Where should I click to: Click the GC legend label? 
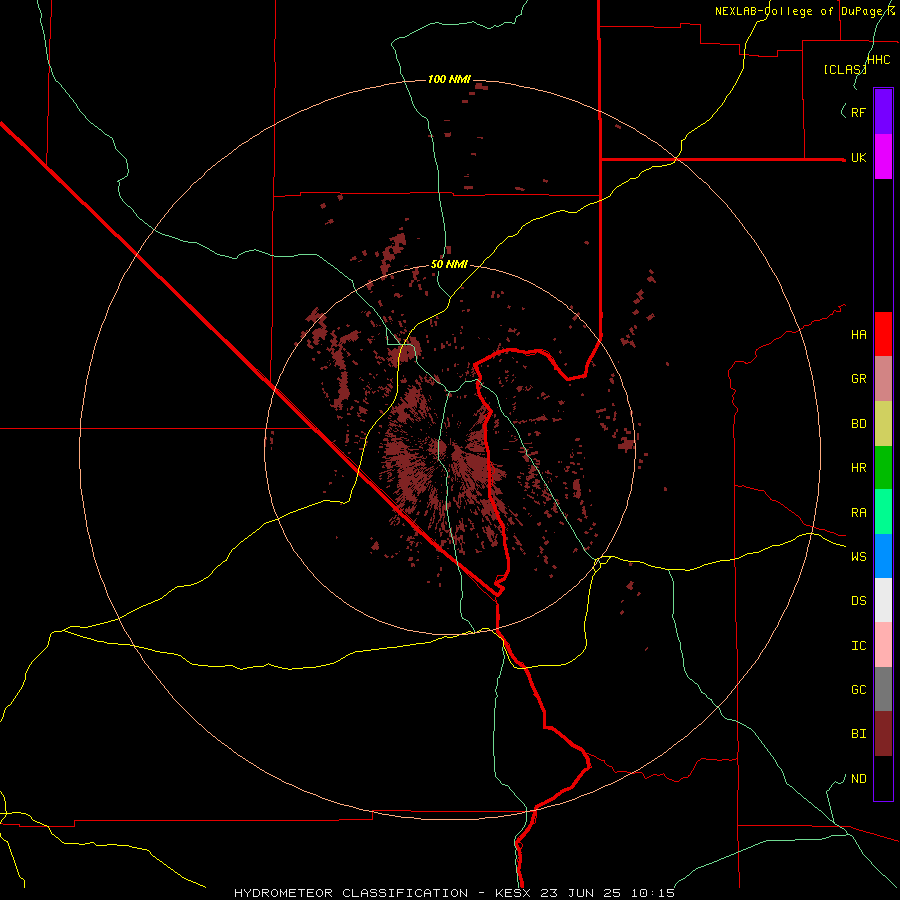(x=859, y=689)
